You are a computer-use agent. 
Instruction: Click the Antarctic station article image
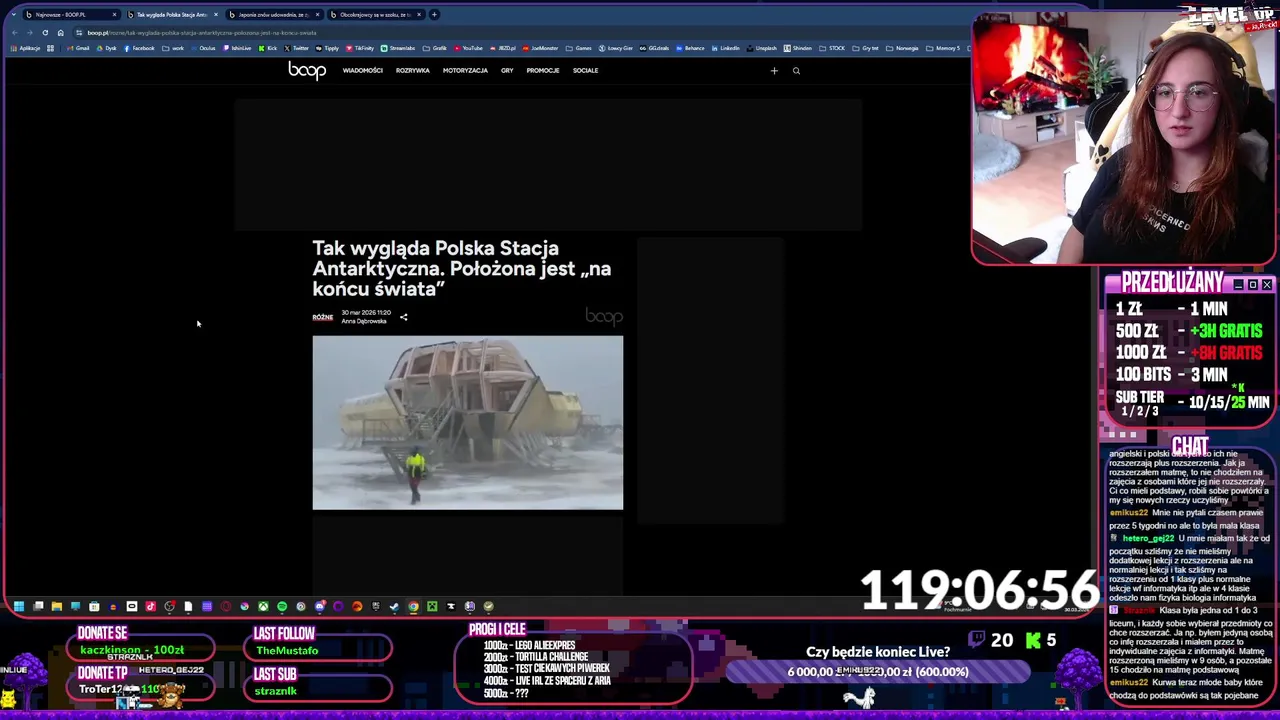467,423
